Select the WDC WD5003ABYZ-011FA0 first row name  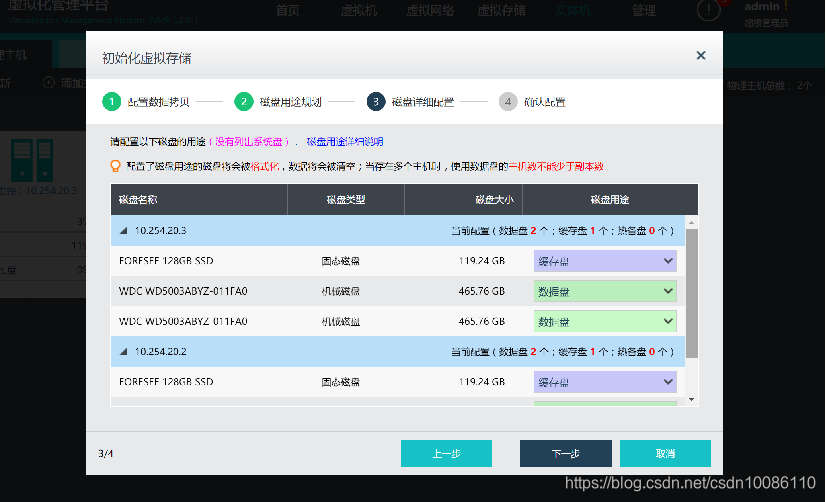[x=183, y=291]
